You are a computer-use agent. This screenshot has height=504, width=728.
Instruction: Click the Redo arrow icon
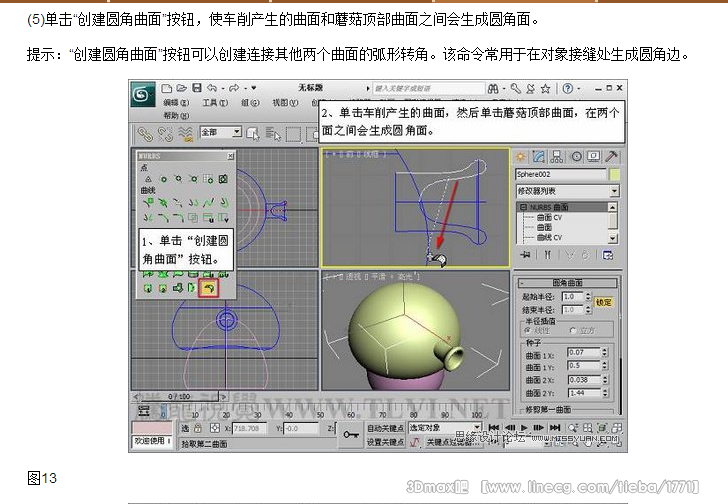point(234,88)
